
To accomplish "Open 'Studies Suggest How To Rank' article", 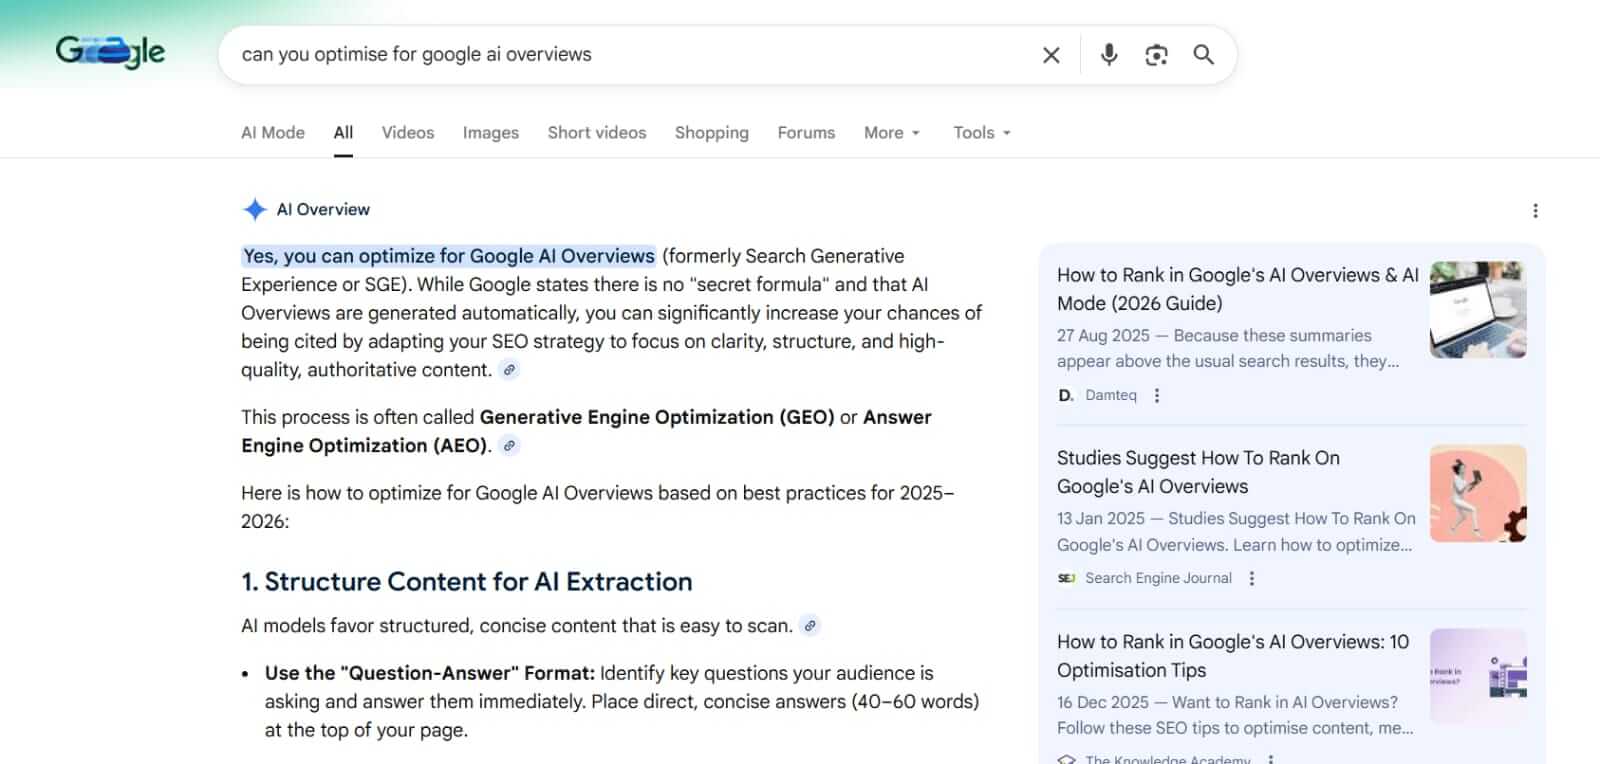I will [1198, 472].
